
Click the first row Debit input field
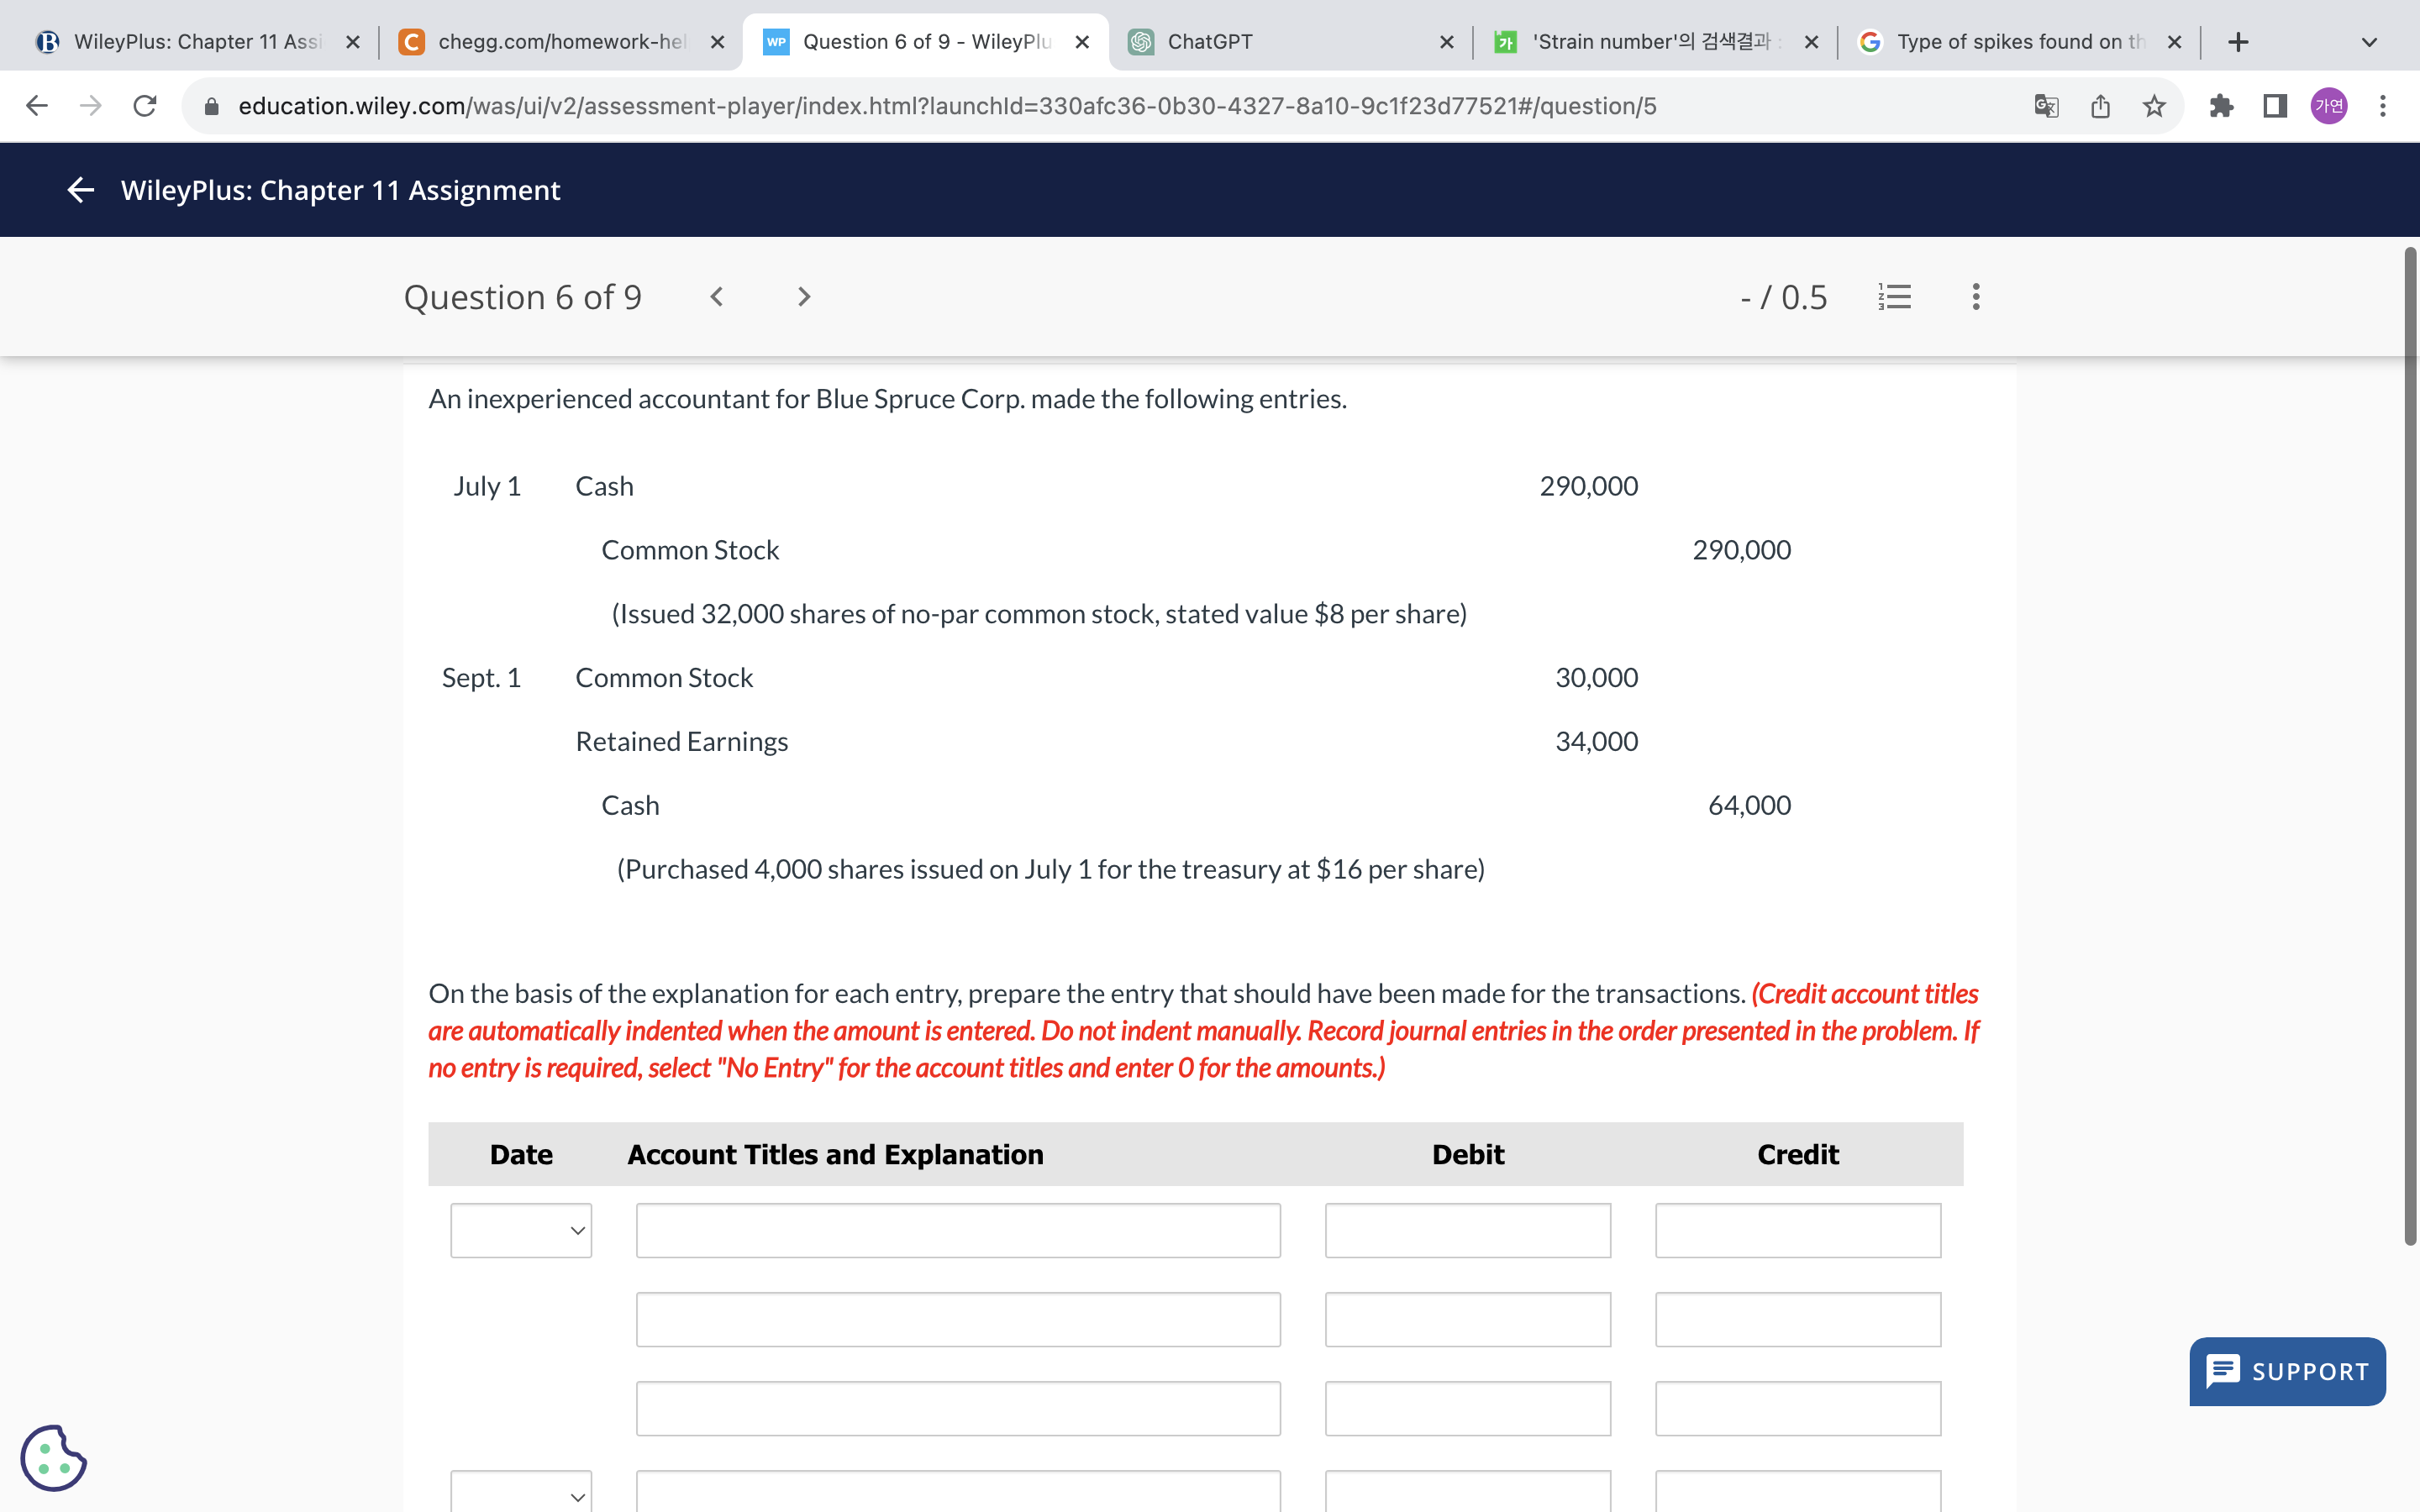(x=1467, y=1230)
